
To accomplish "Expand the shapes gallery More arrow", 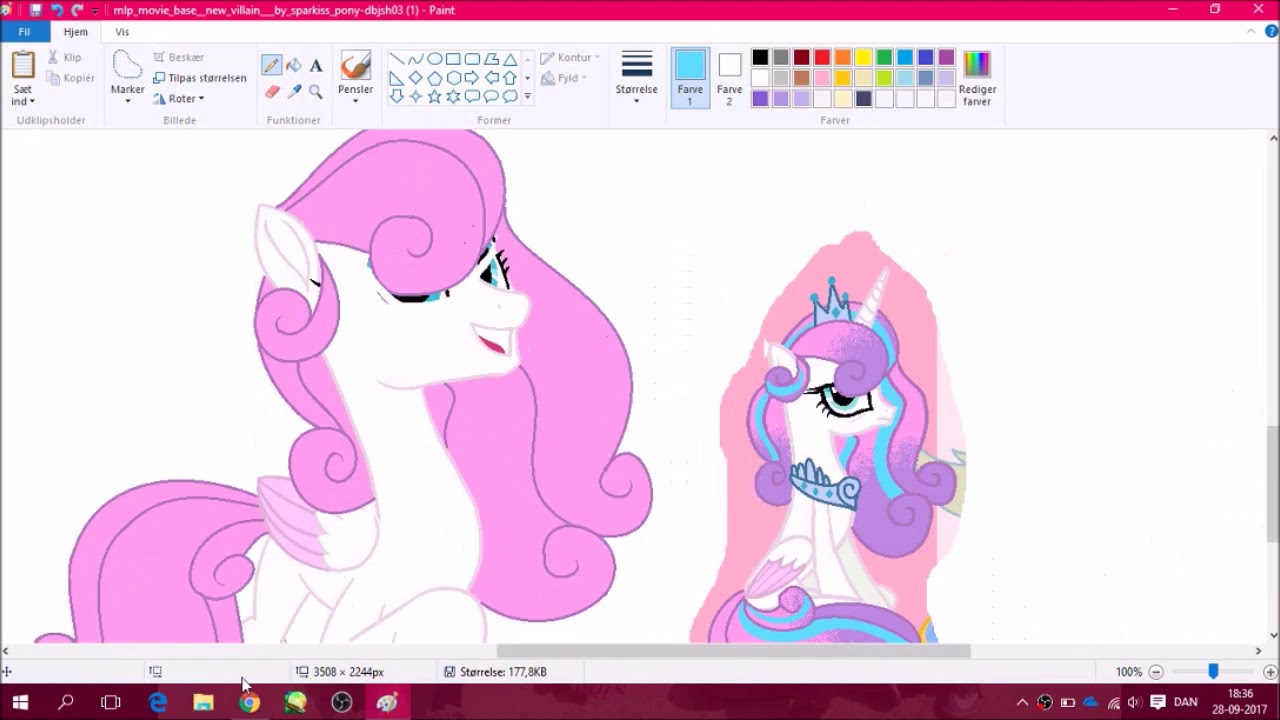I will pos(527,97).
